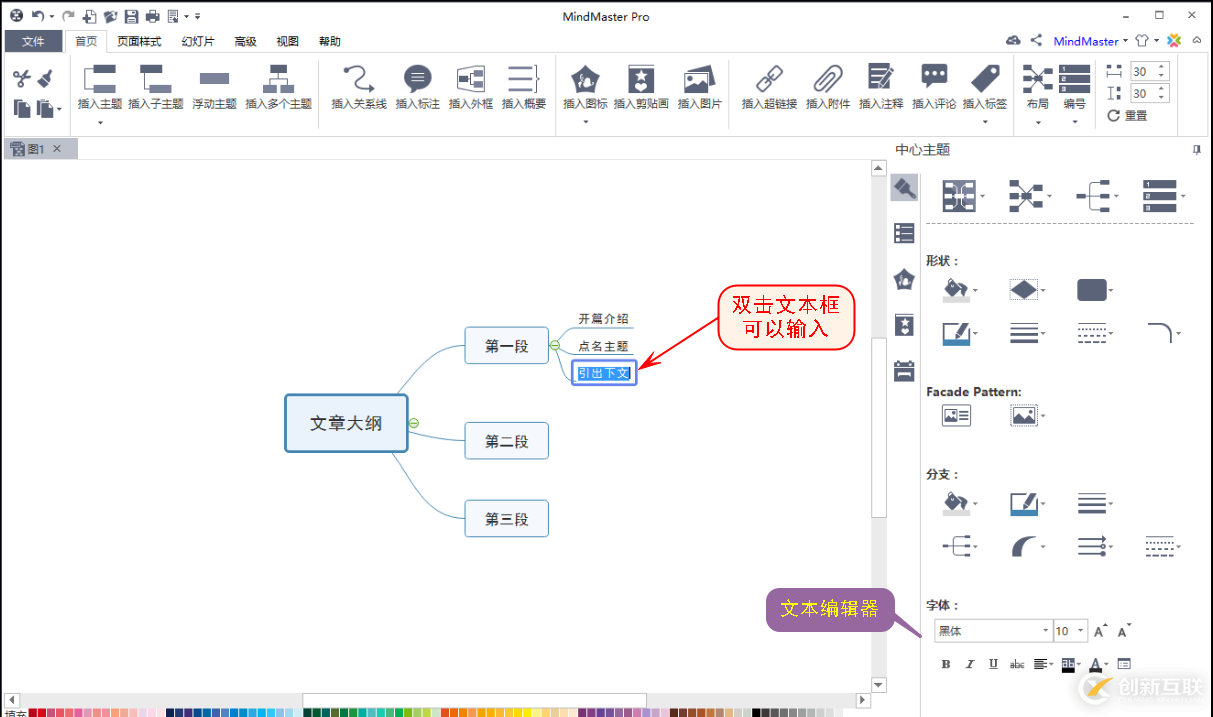Viewport: 1213px width, 717px height.
Task: Collapse the 文章大纲 central topic toggle
Action: click(414, 423)
